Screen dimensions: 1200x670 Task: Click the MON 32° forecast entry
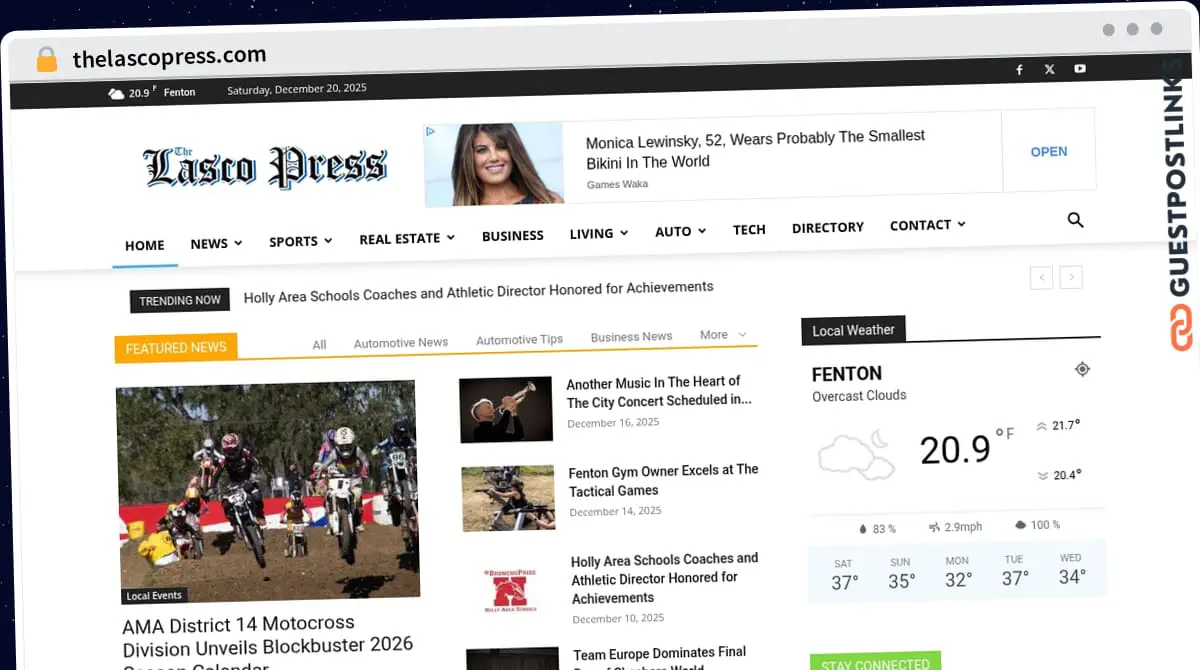[x=958, y=572]
